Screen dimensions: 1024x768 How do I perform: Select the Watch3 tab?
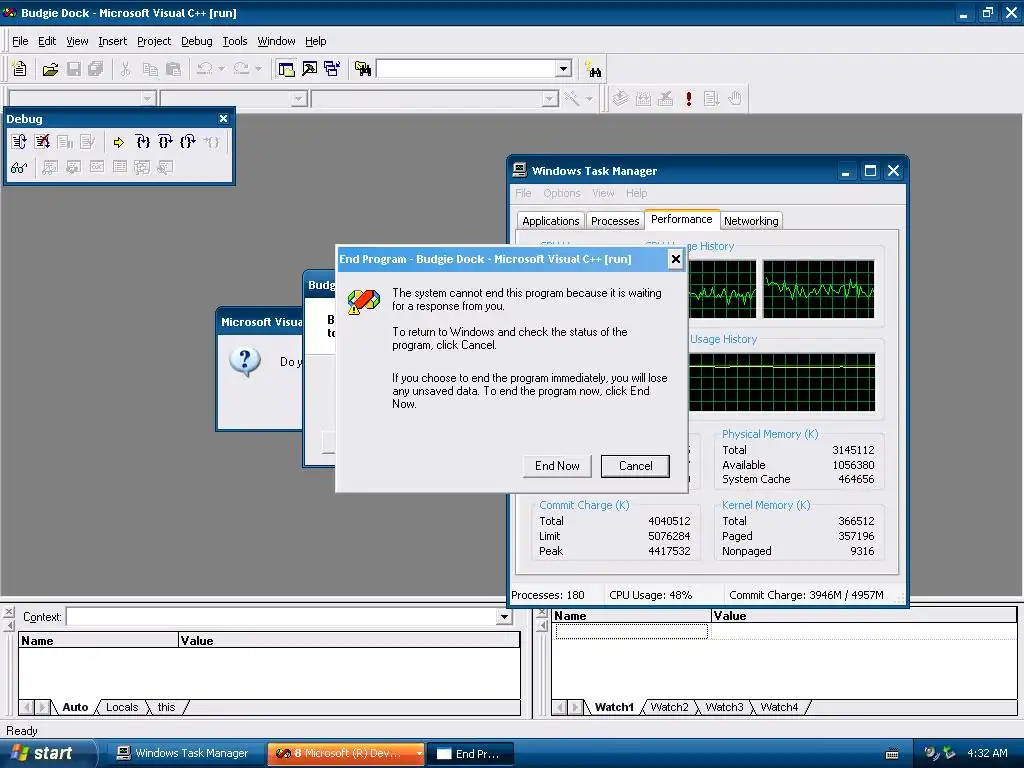click(724, 707)
